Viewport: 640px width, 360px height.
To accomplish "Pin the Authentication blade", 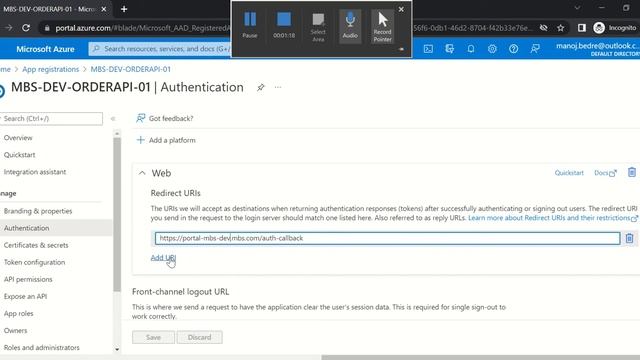I will point(260,87).
